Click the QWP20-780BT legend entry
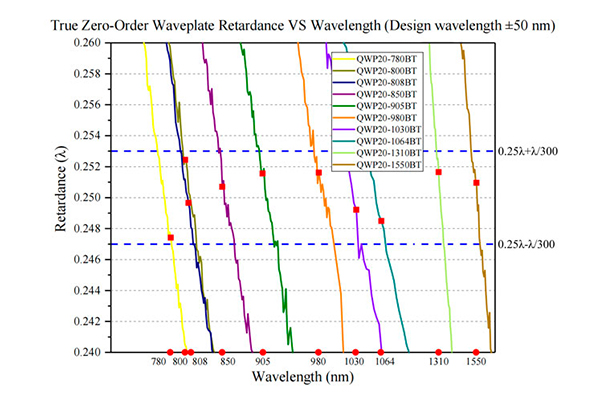 377,59
